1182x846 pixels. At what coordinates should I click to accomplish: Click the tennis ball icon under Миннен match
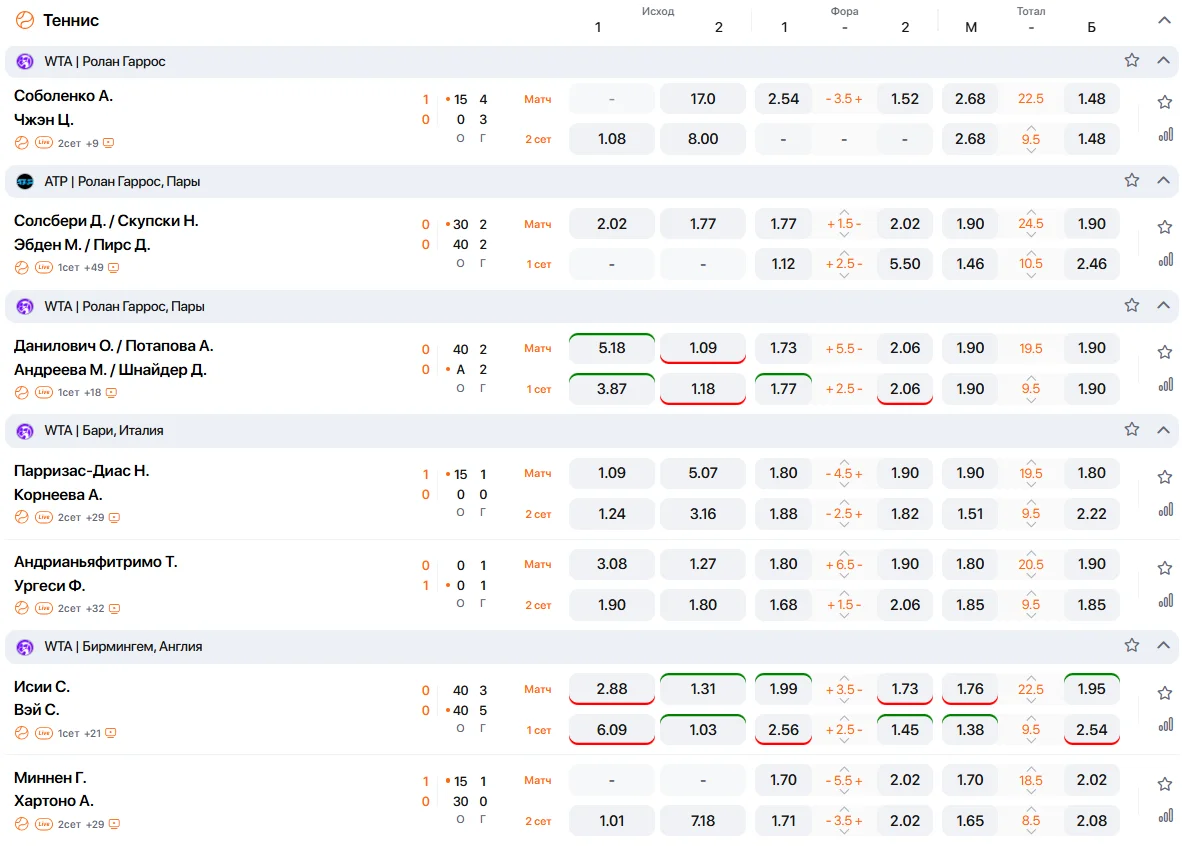tap(22, 824)
